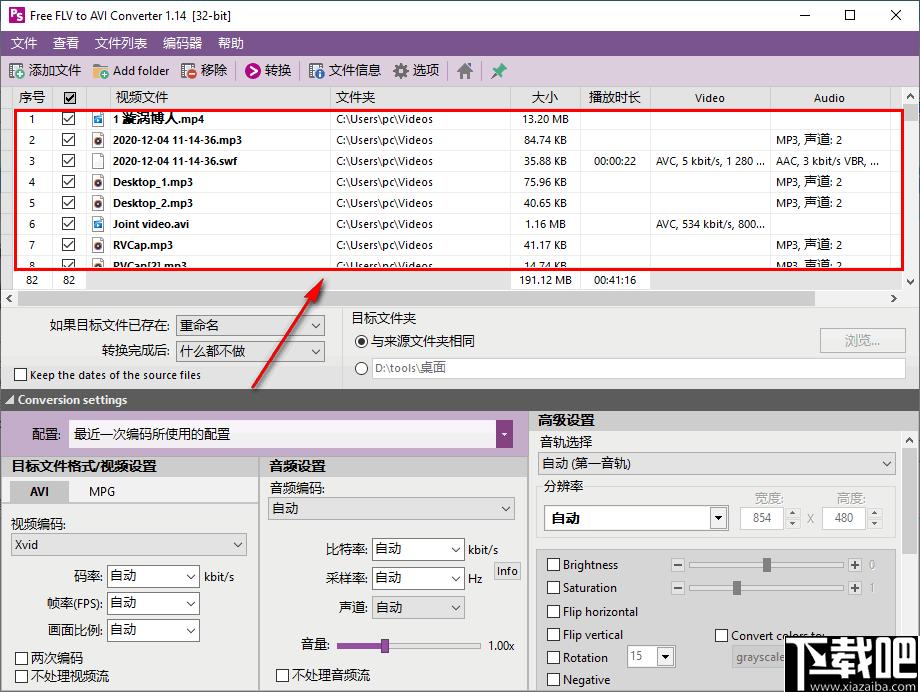Open the 帮助 menu
The image size is (920, 692).
click(x=231, y=43)
